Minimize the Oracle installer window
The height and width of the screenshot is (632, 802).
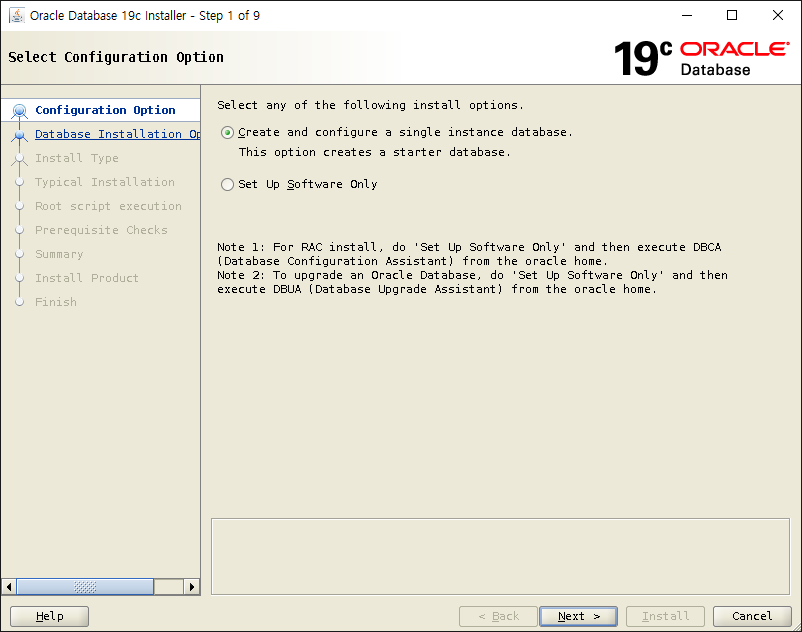687,15
